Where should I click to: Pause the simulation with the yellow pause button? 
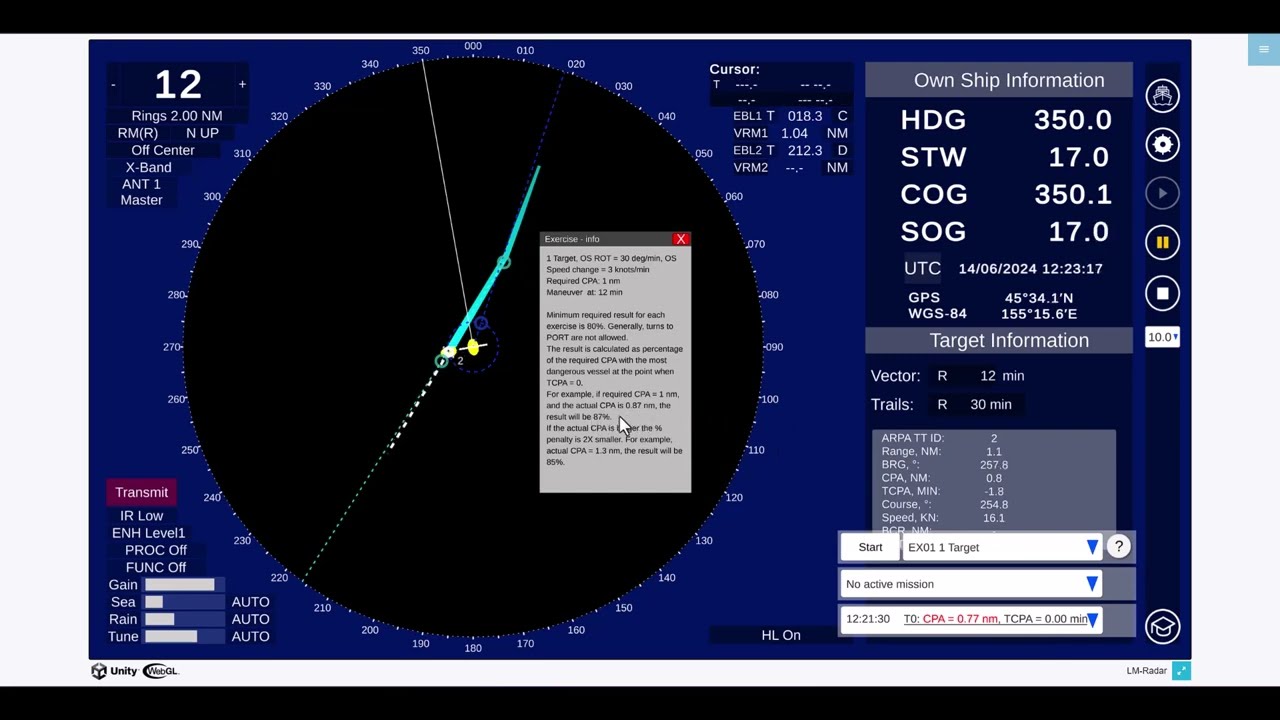click(x=1162, y=242)
